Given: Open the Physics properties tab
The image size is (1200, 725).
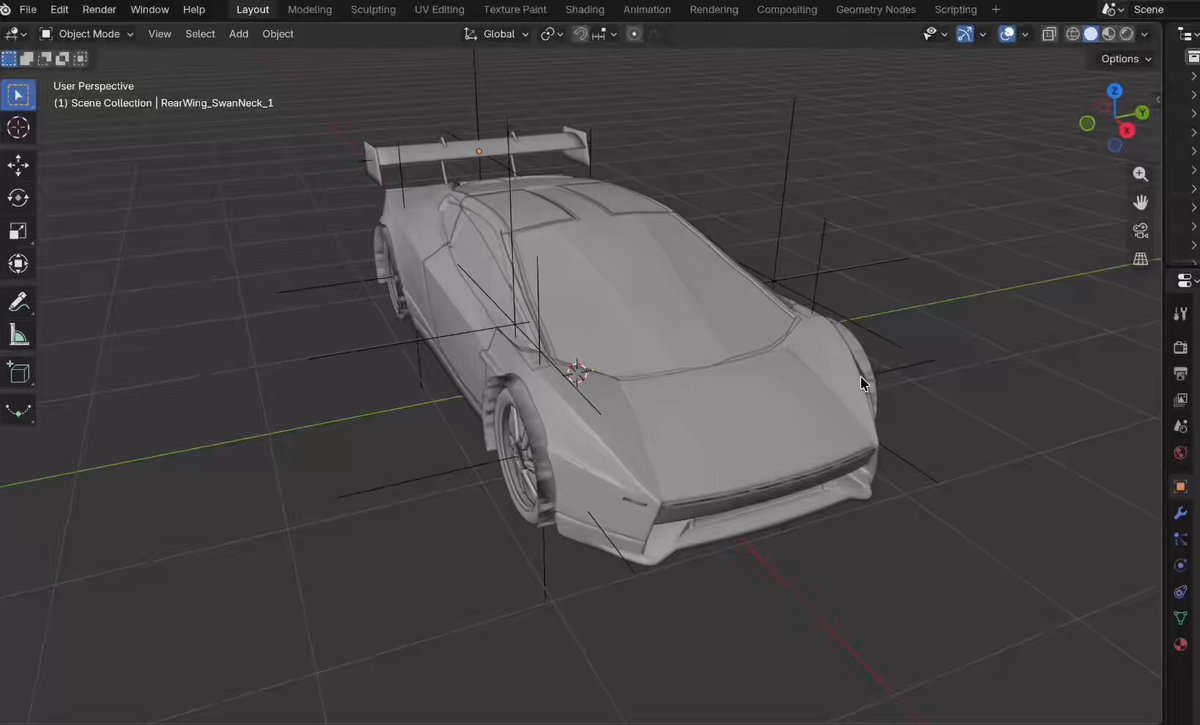Looking at the screenshot, I should pos(1181,566).
